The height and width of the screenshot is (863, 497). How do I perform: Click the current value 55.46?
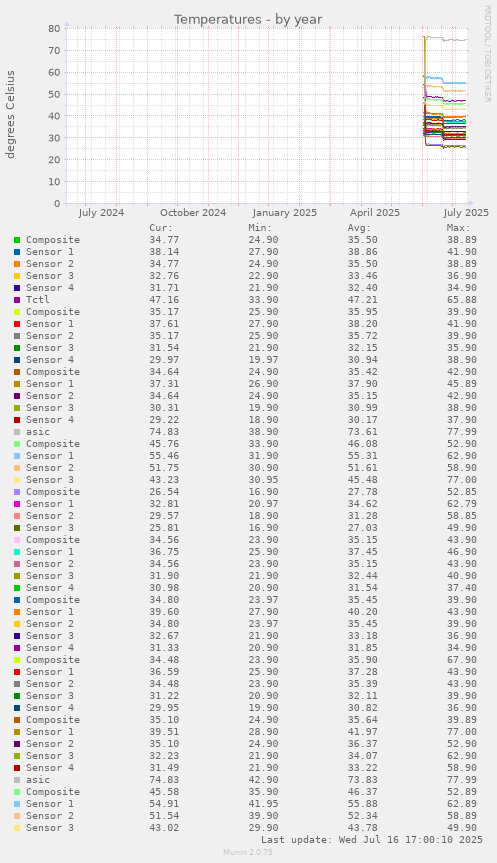(x=164, y=456)
